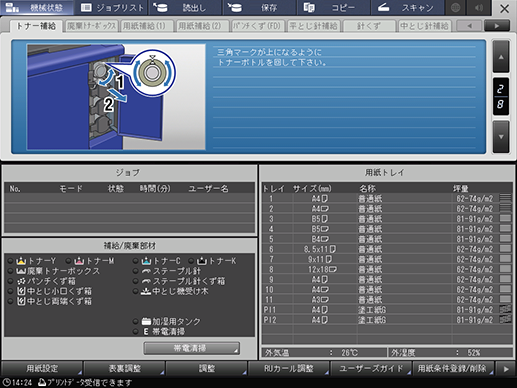Screen dimensions: 517x388
Task: Click the トナーC status indicator dot
Action: 136,261
